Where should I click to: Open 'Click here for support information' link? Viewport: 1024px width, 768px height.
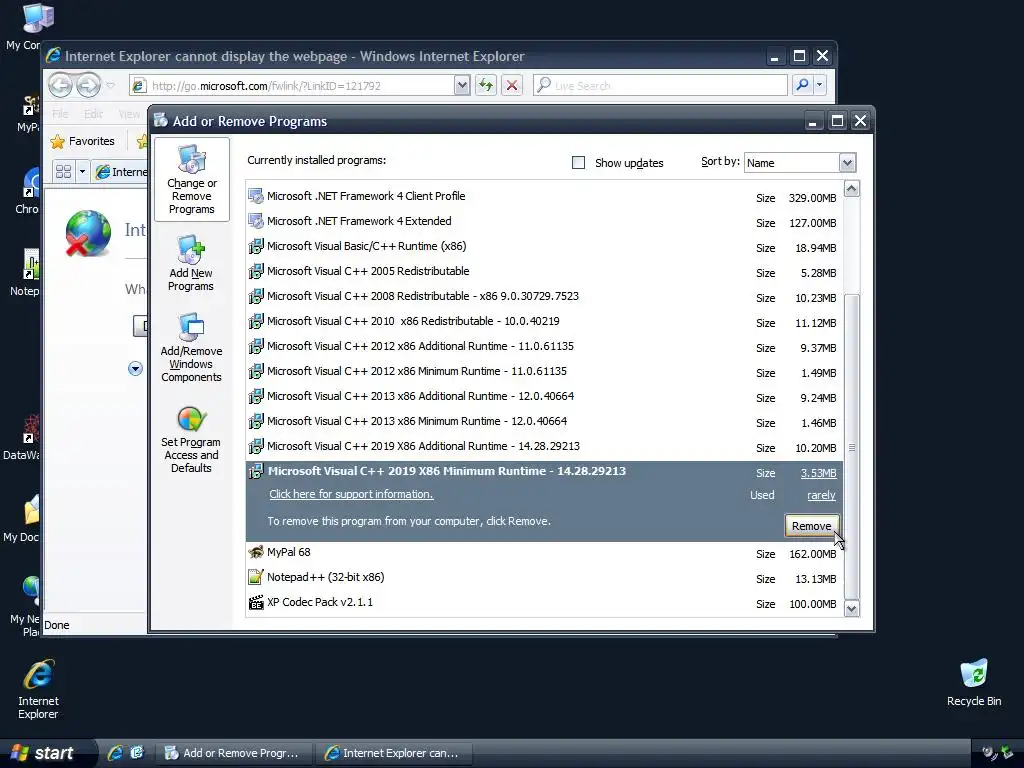pos(351,494)
